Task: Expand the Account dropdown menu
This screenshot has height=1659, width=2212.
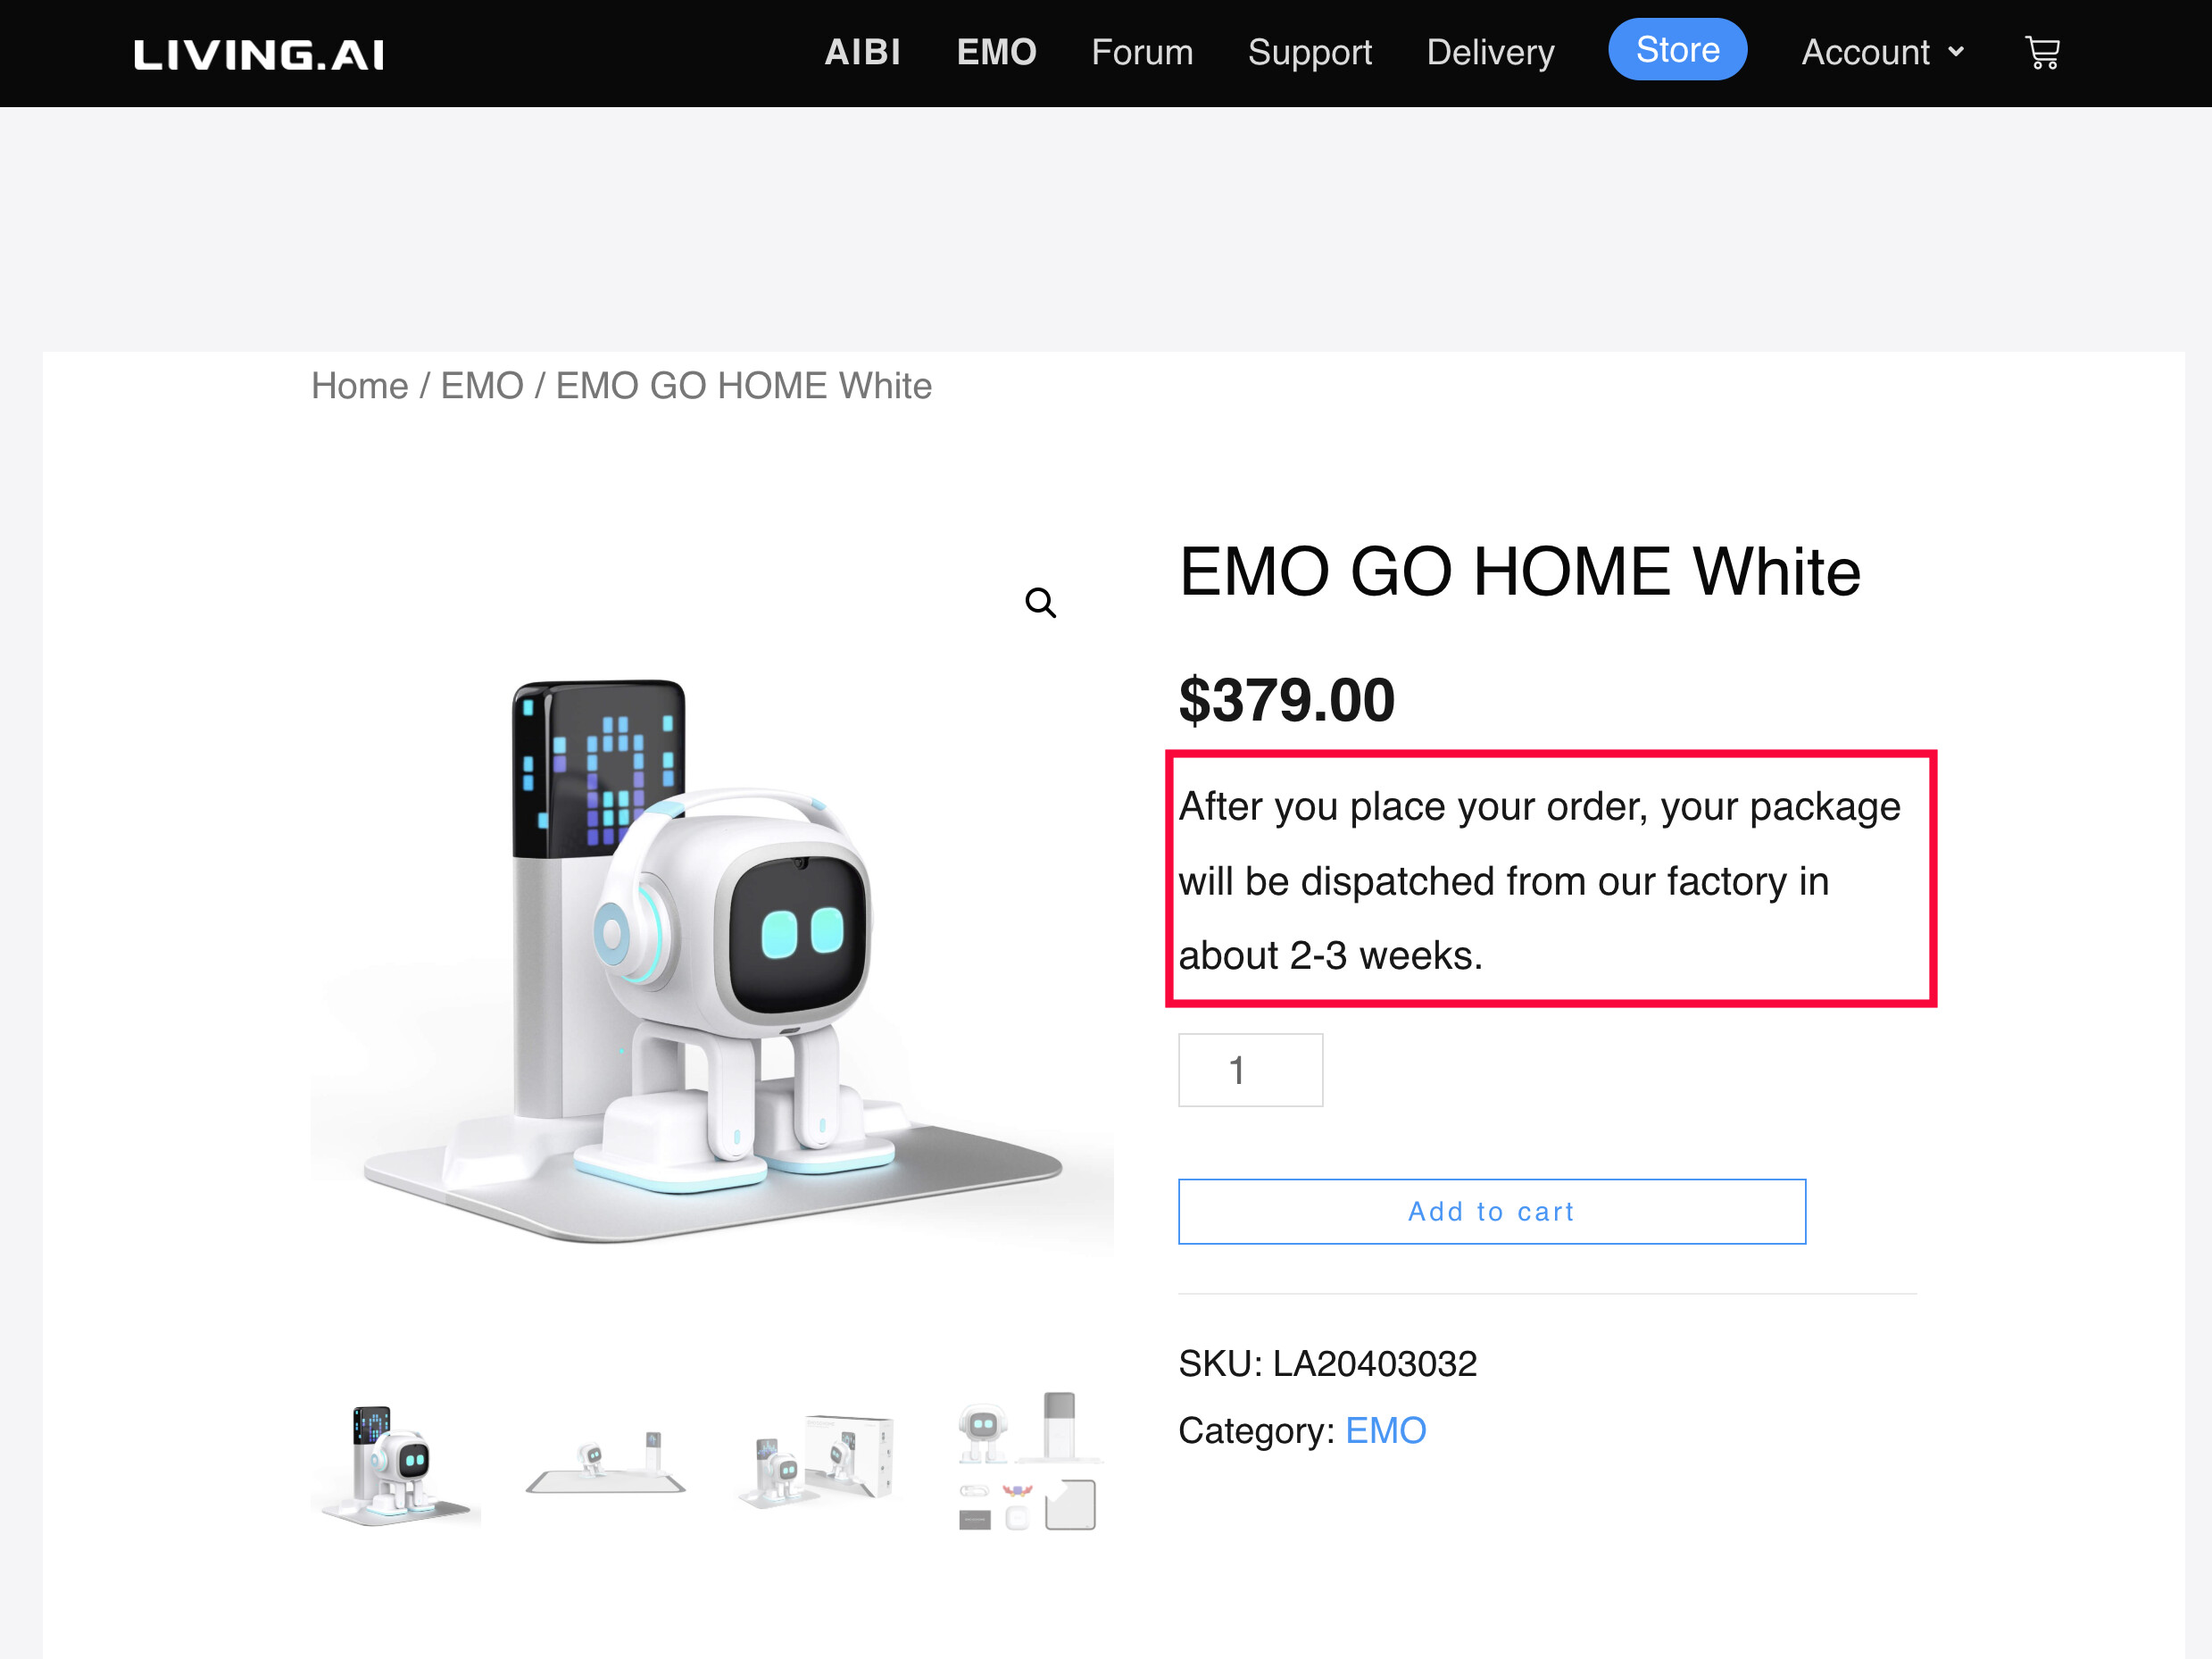Action: tap(1883, 52)
